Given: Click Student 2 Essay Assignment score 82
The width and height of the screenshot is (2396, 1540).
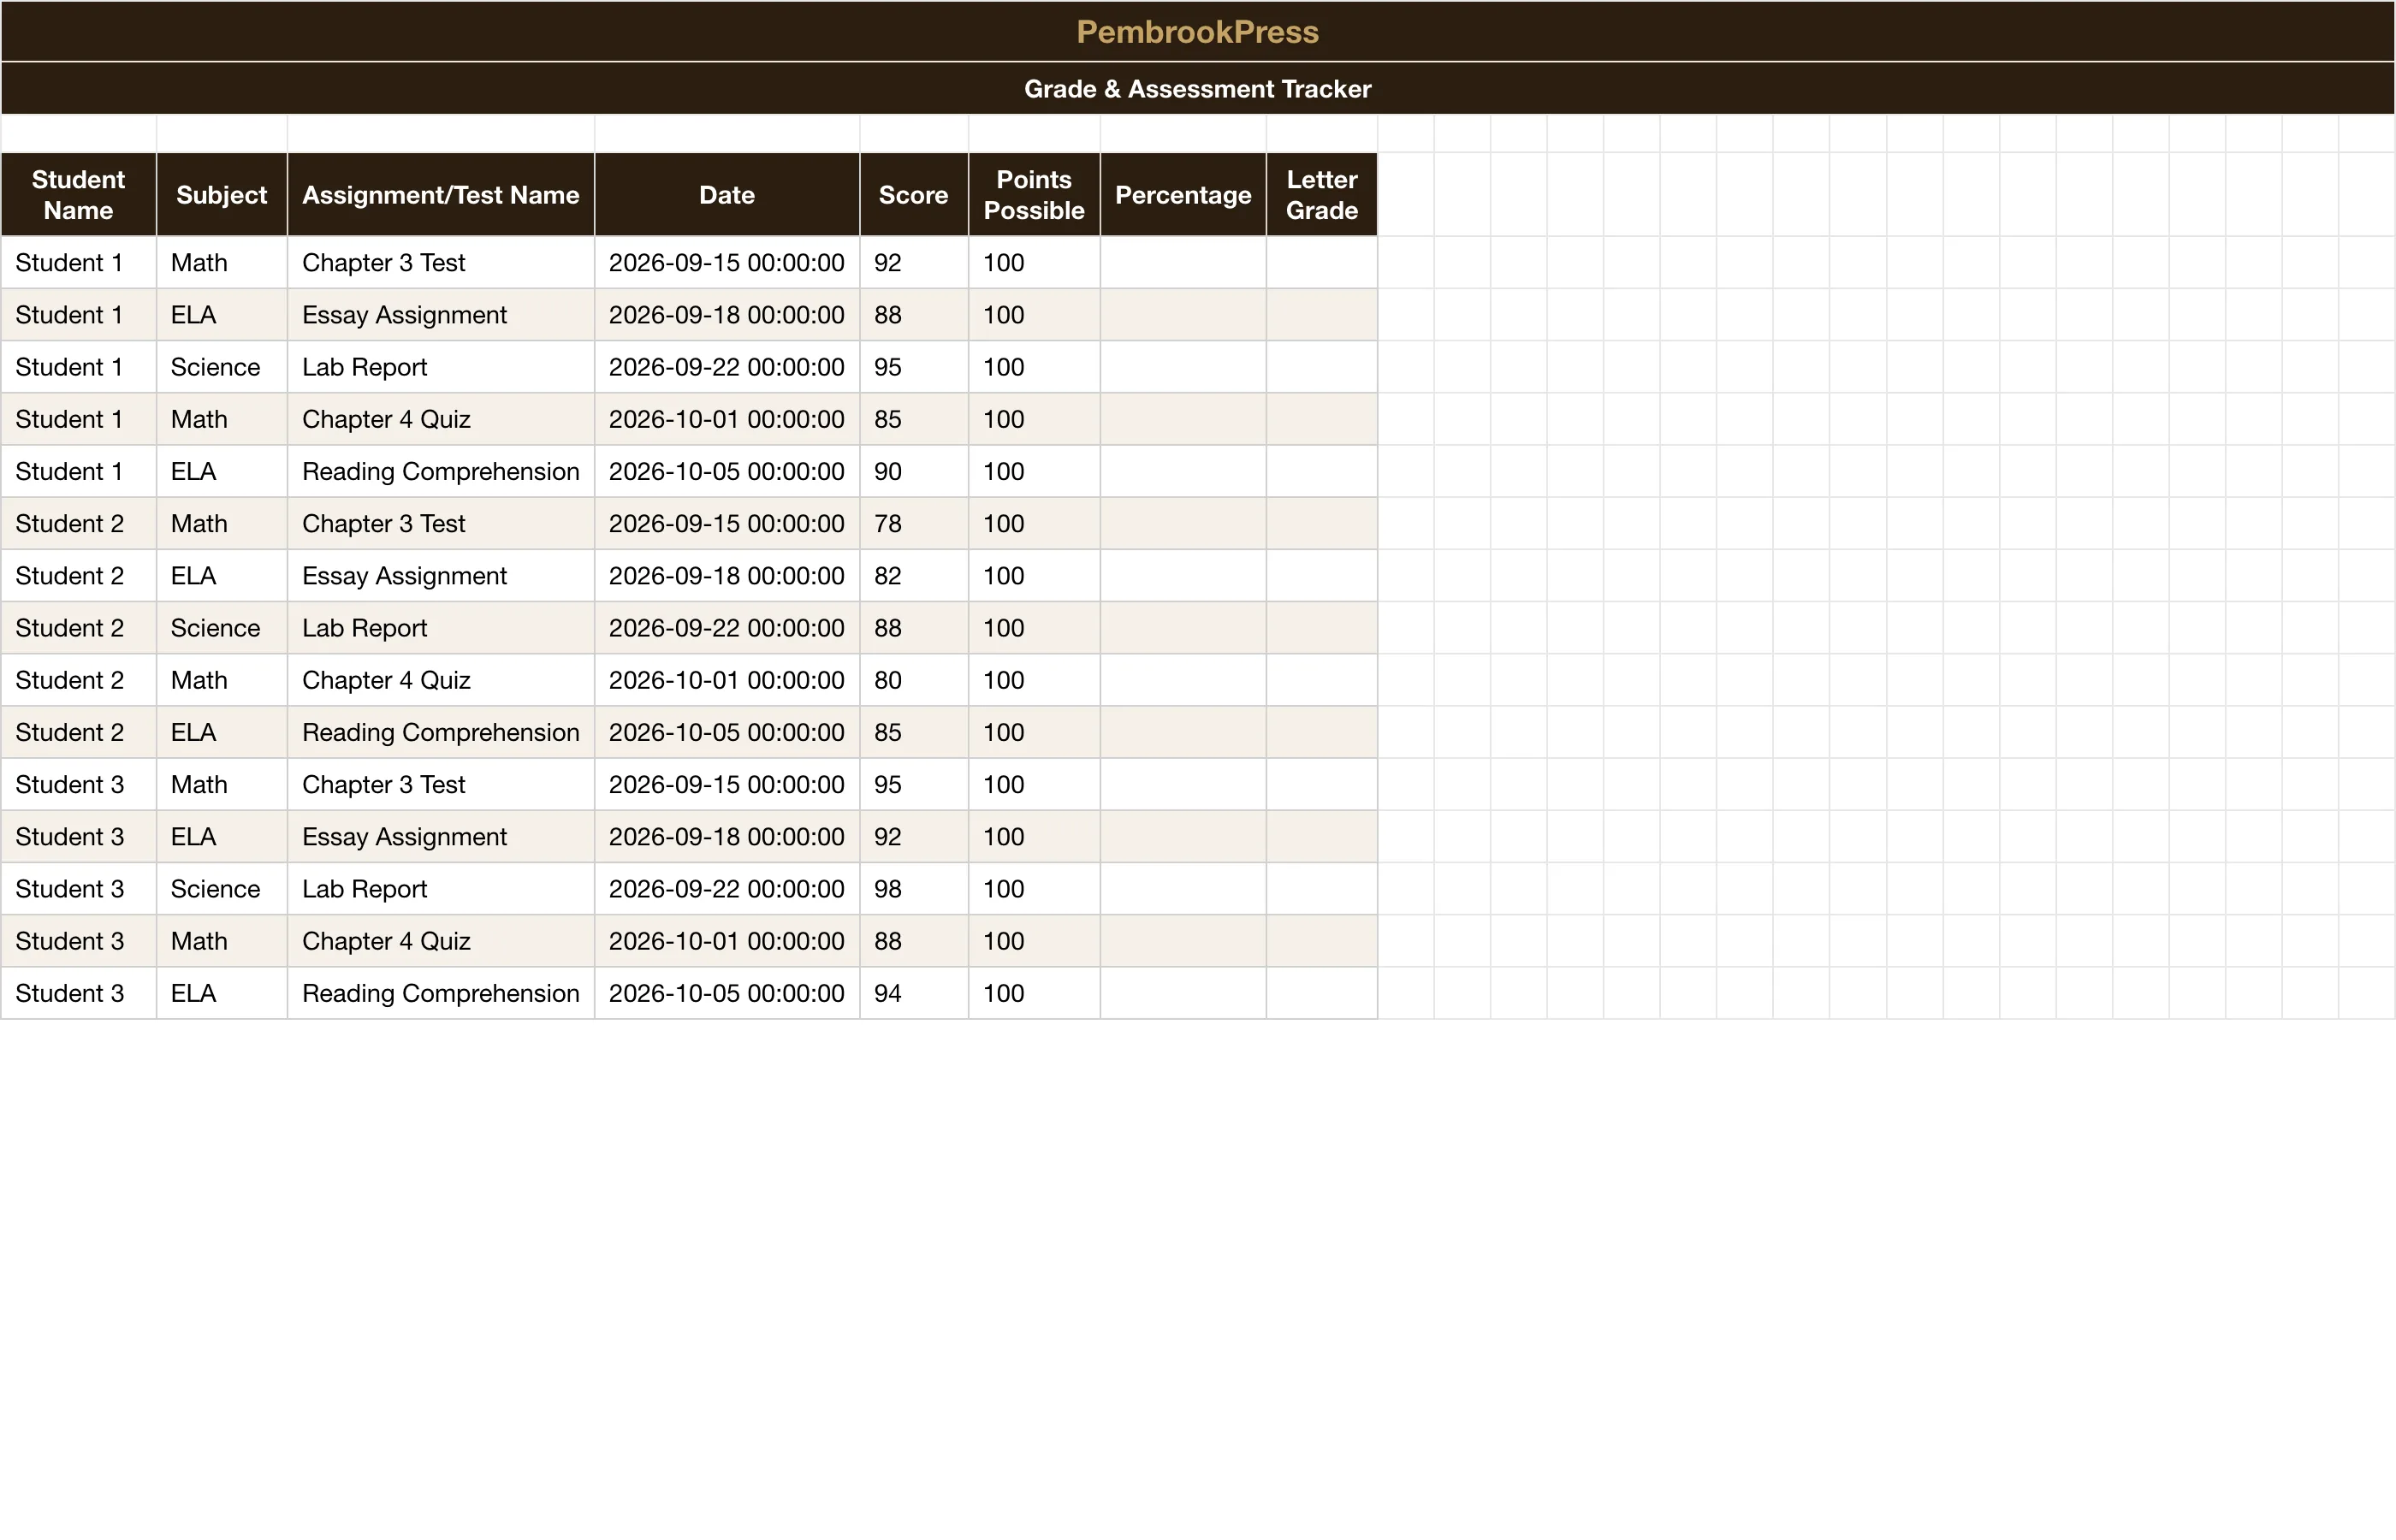Looking at the screenshot, I should click(914, 576).
